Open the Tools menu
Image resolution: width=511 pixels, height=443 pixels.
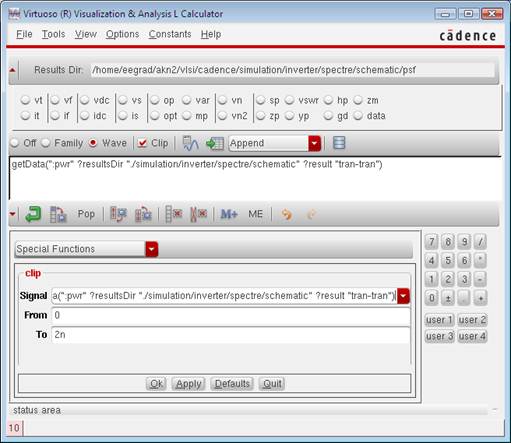53,34
